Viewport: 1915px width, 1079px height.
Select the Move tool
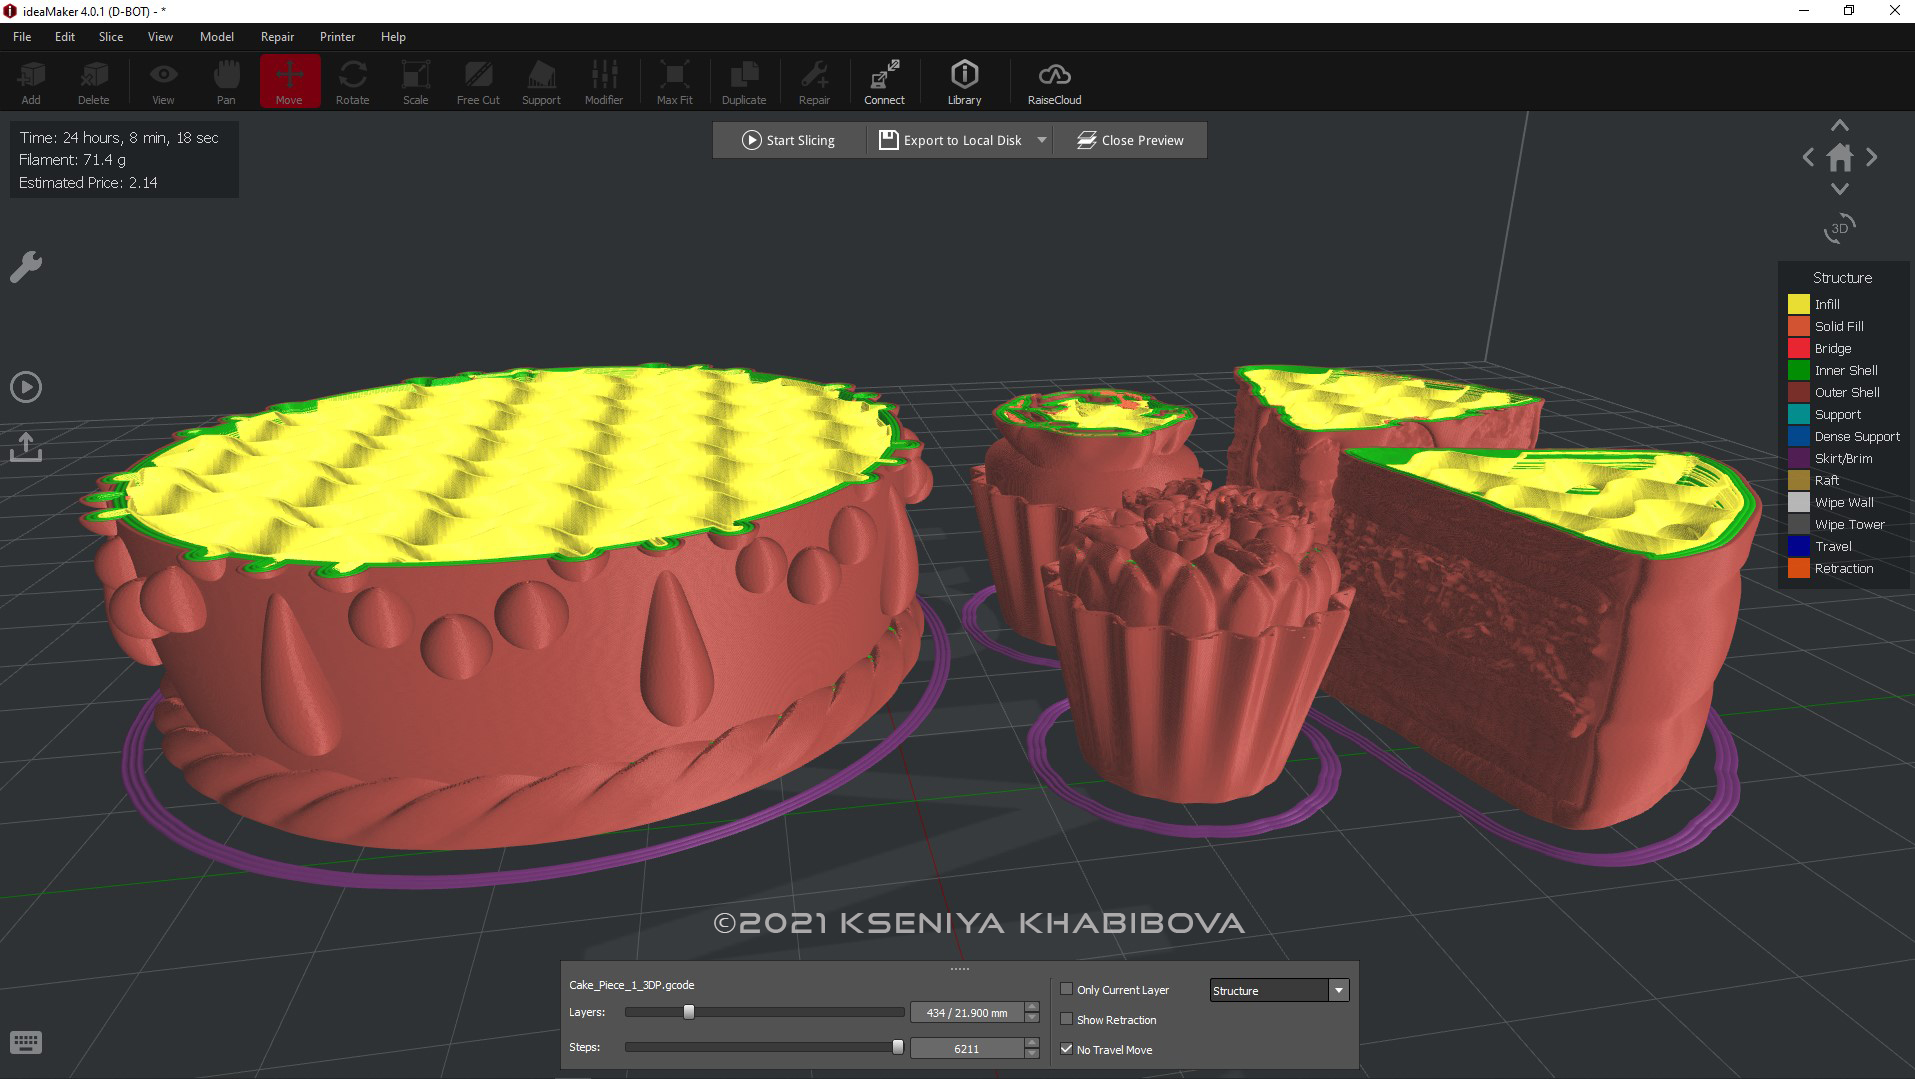tap(290, 80)
